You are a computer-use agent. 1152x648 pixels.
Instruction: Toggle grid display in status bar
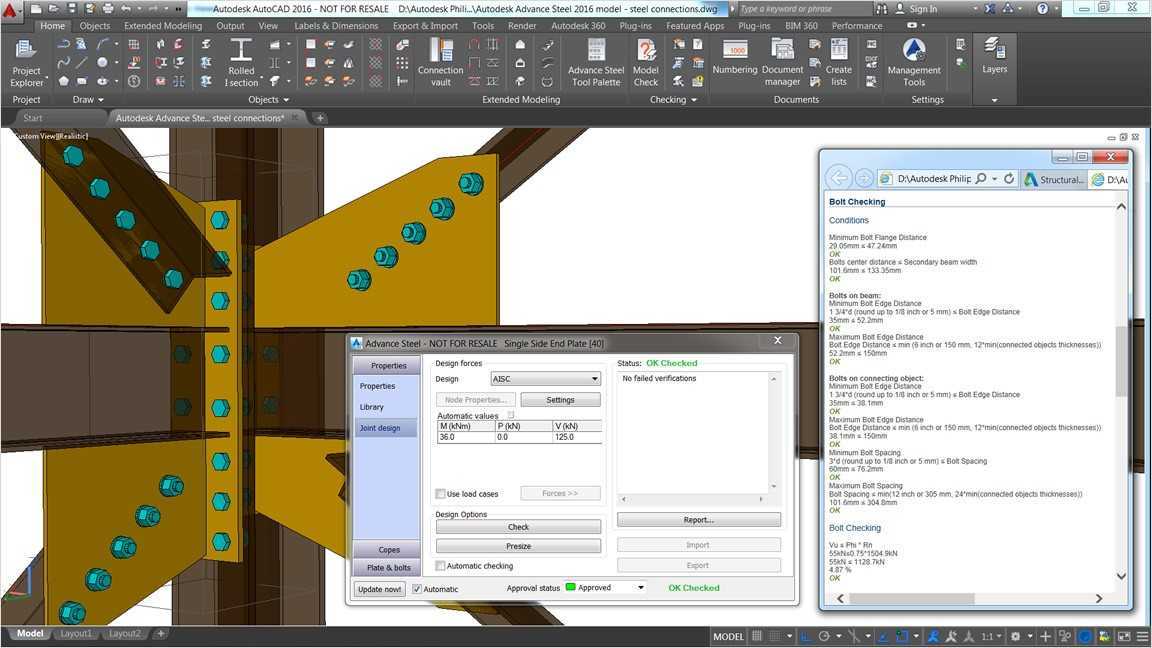[x=757, y=636]
